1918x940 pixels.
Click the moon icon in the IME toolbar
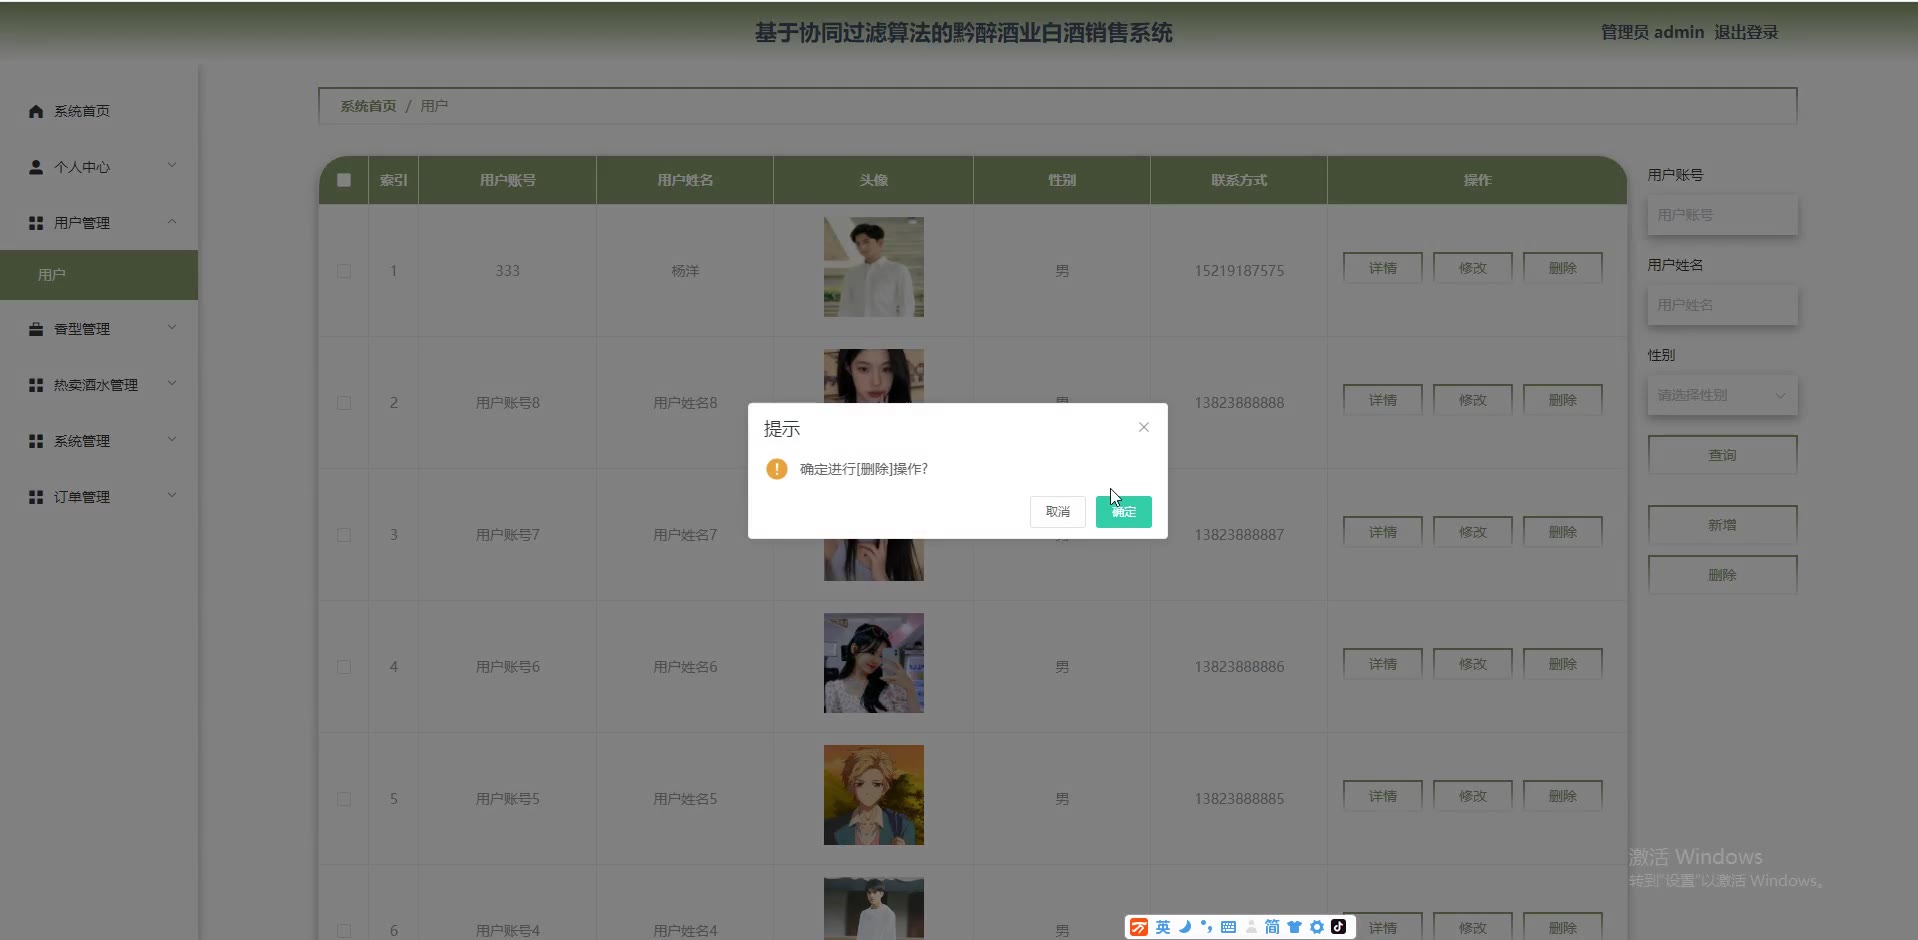(1185, 927)
